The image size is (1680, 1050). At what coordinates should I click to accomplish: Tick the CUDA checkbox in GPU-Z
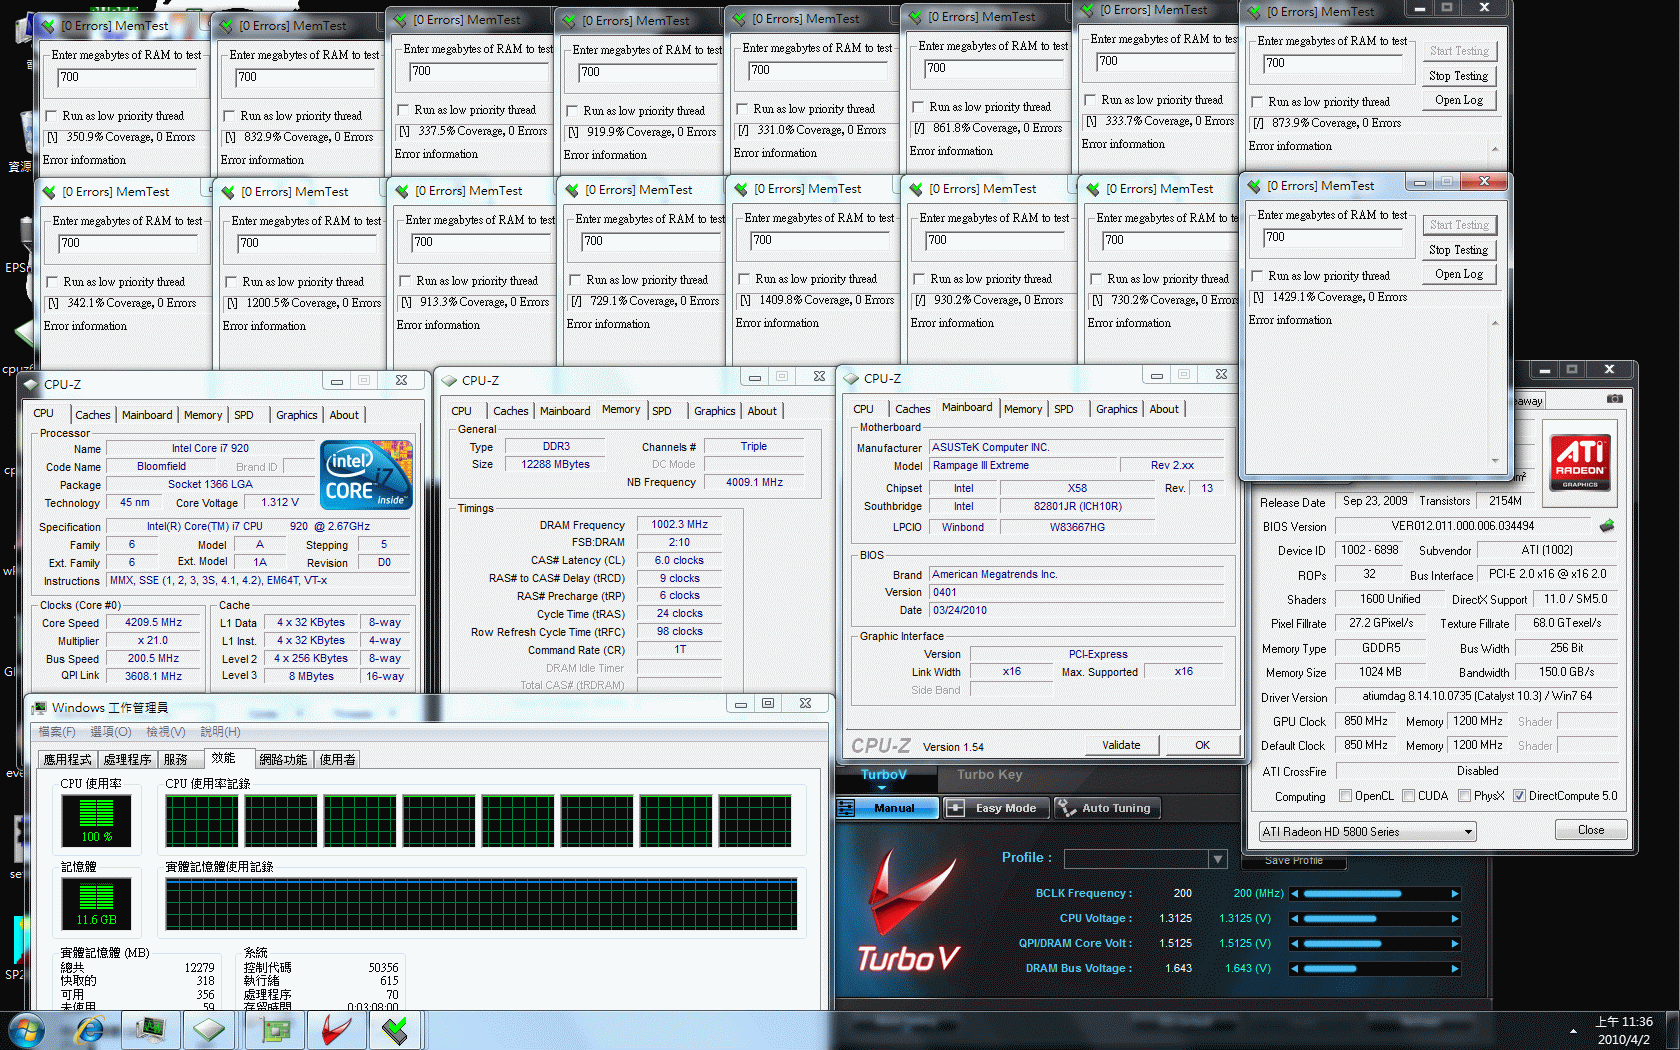(x=1408, y=796)
